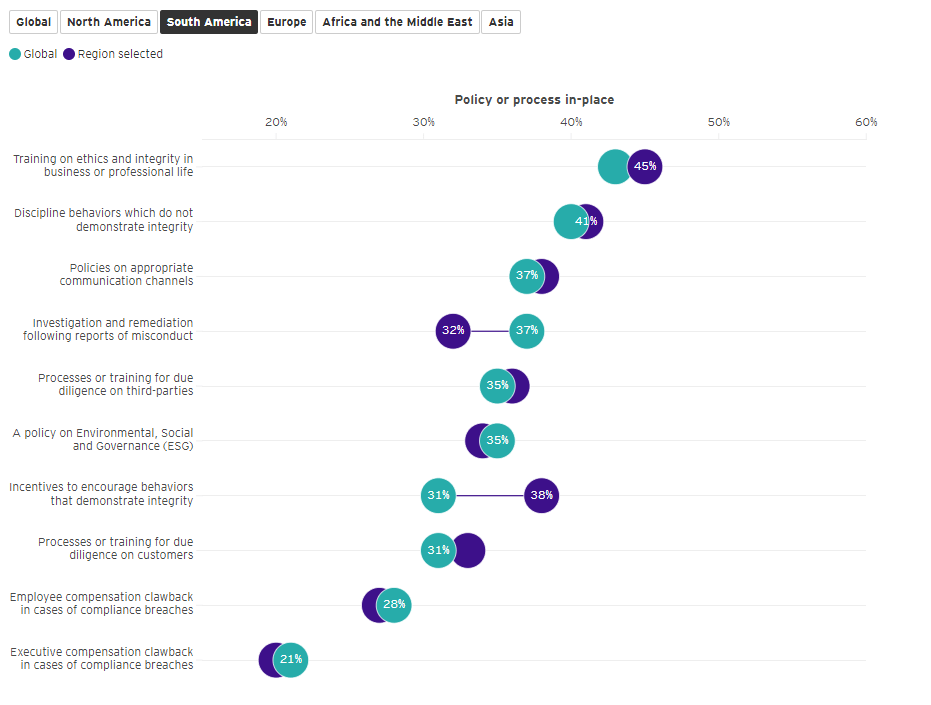Click the teal Global legend dot
Viewport: 931px width, 705px height.
tap(15, 54)
